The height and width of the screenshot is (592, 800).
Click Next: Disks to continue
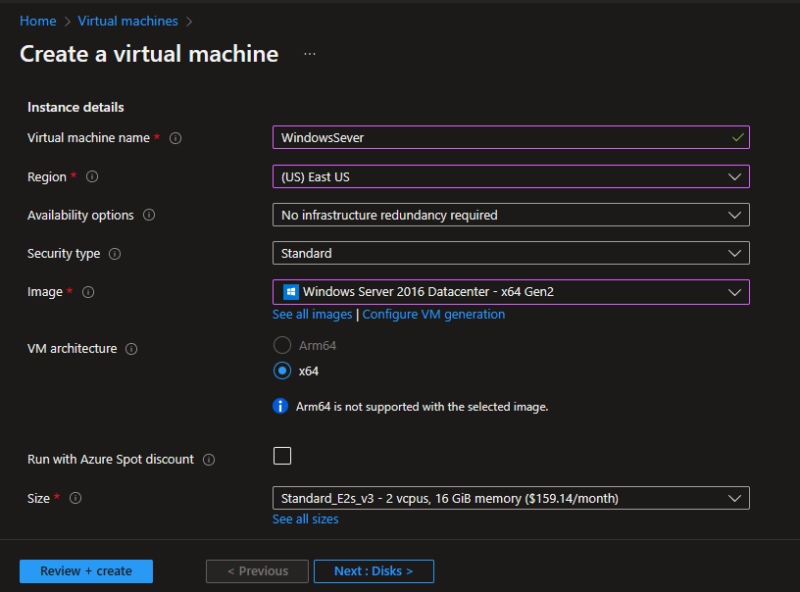tap(373, 570)
